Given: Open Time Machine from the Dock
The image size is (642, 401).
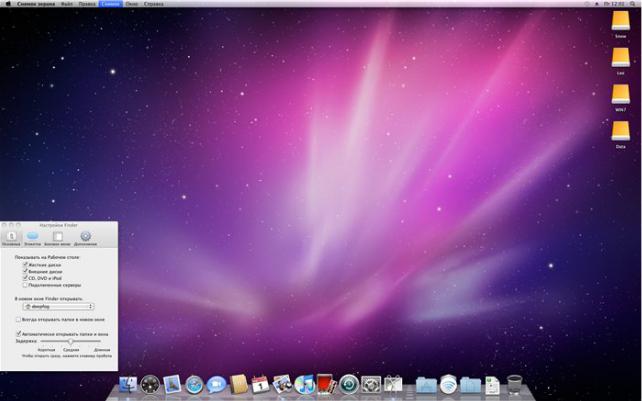Looking at the screenshot, I should (349, 385).
